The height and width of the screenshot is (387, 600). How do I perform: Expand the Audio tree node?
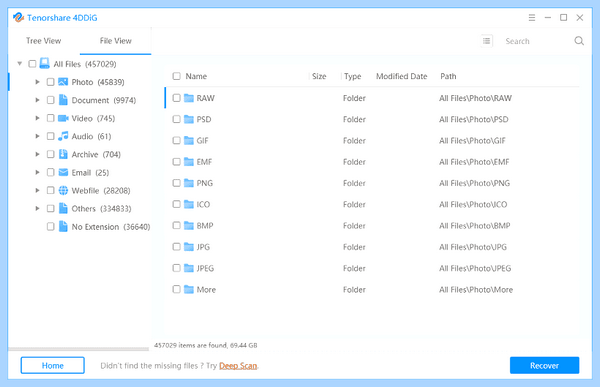38,136
